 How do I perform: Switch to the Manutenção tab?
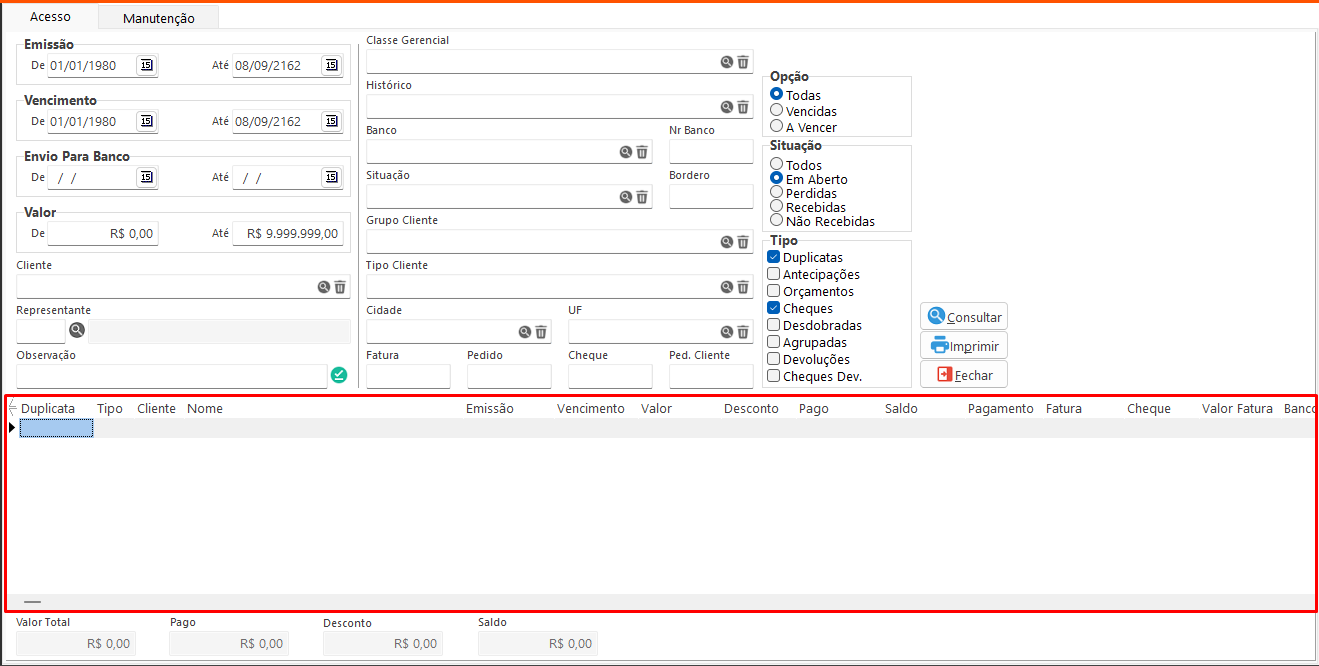(159, 18)
